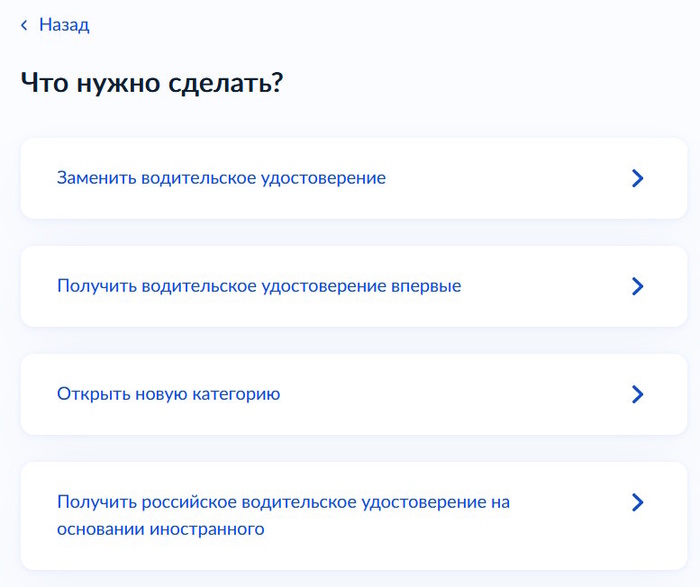
Task: Select "Заменить водительское удостоверение" option text
Action: [x=221, y=178]
